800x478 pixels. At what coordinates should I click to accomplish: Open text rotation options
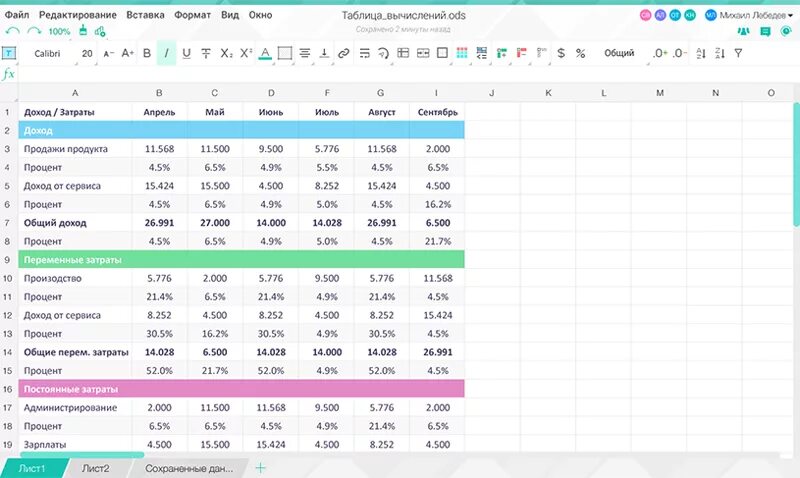tap(383, 53)
